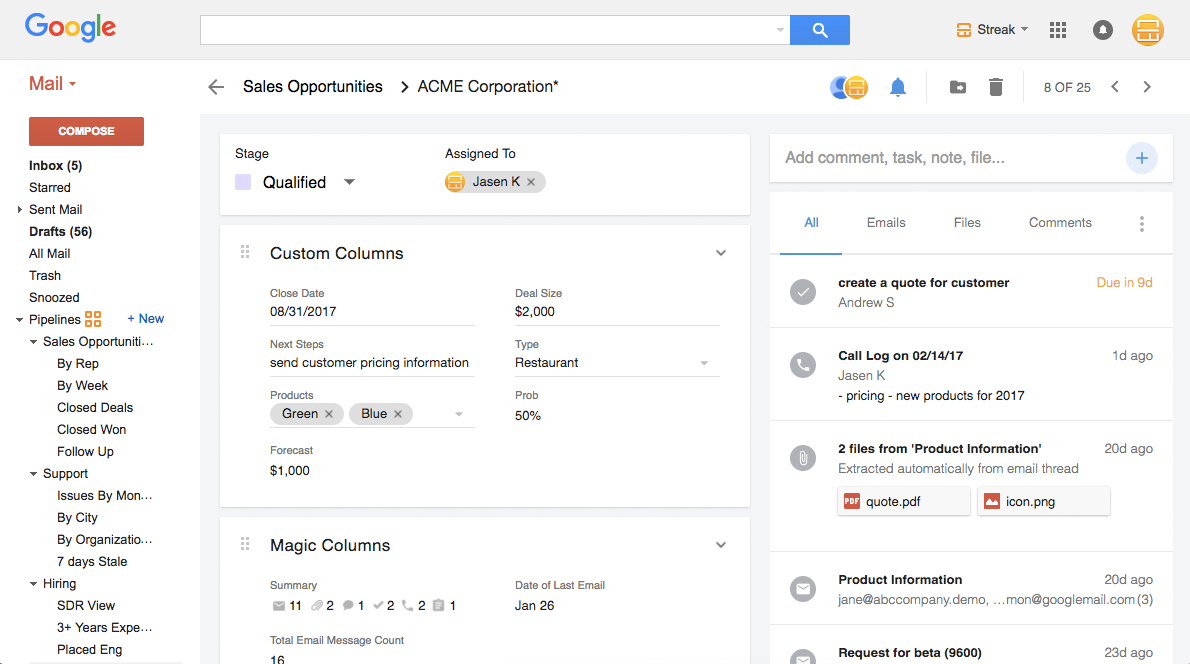Click the Google search input field
The height and width of the screenshot is (664, 1190).
(x=495, y=30)
